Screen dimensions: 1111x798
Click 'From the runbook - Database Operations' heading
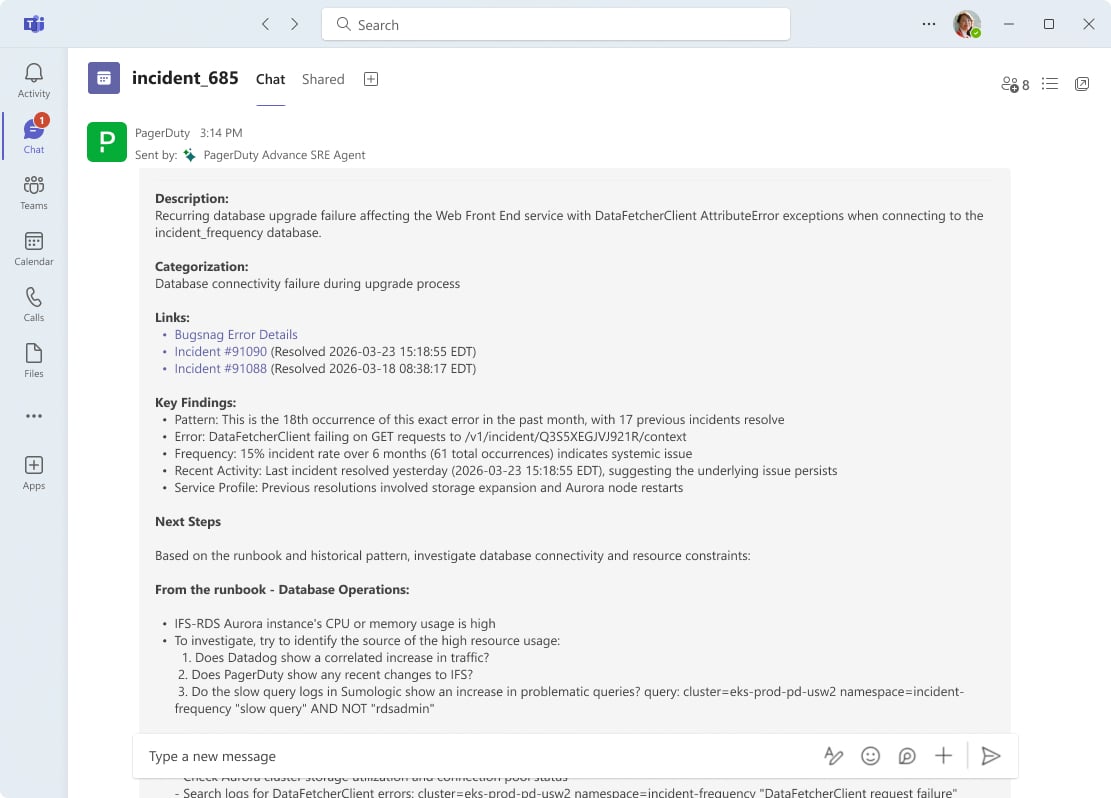282,590
